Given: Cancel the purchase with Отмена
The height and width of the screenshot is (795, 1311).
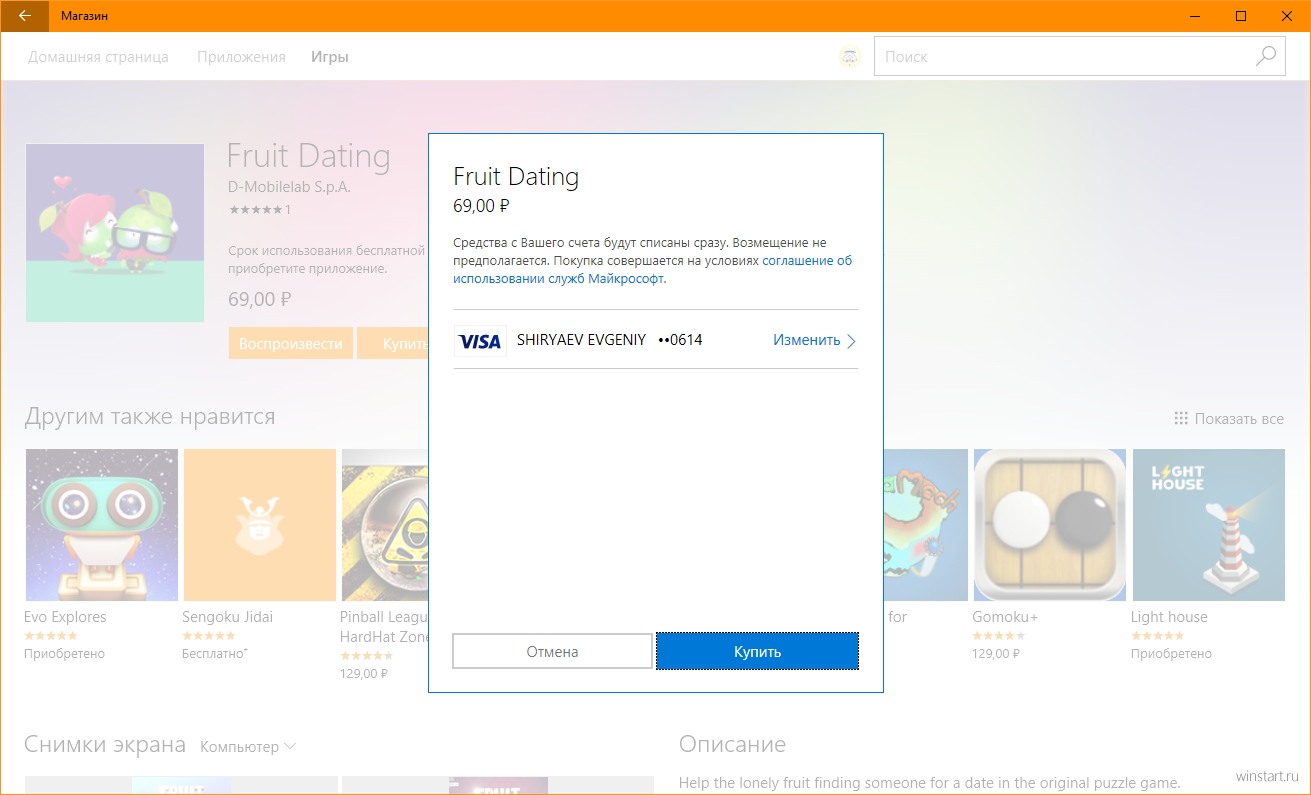Looking at the screenshot, I should click(x=552, y=651).
